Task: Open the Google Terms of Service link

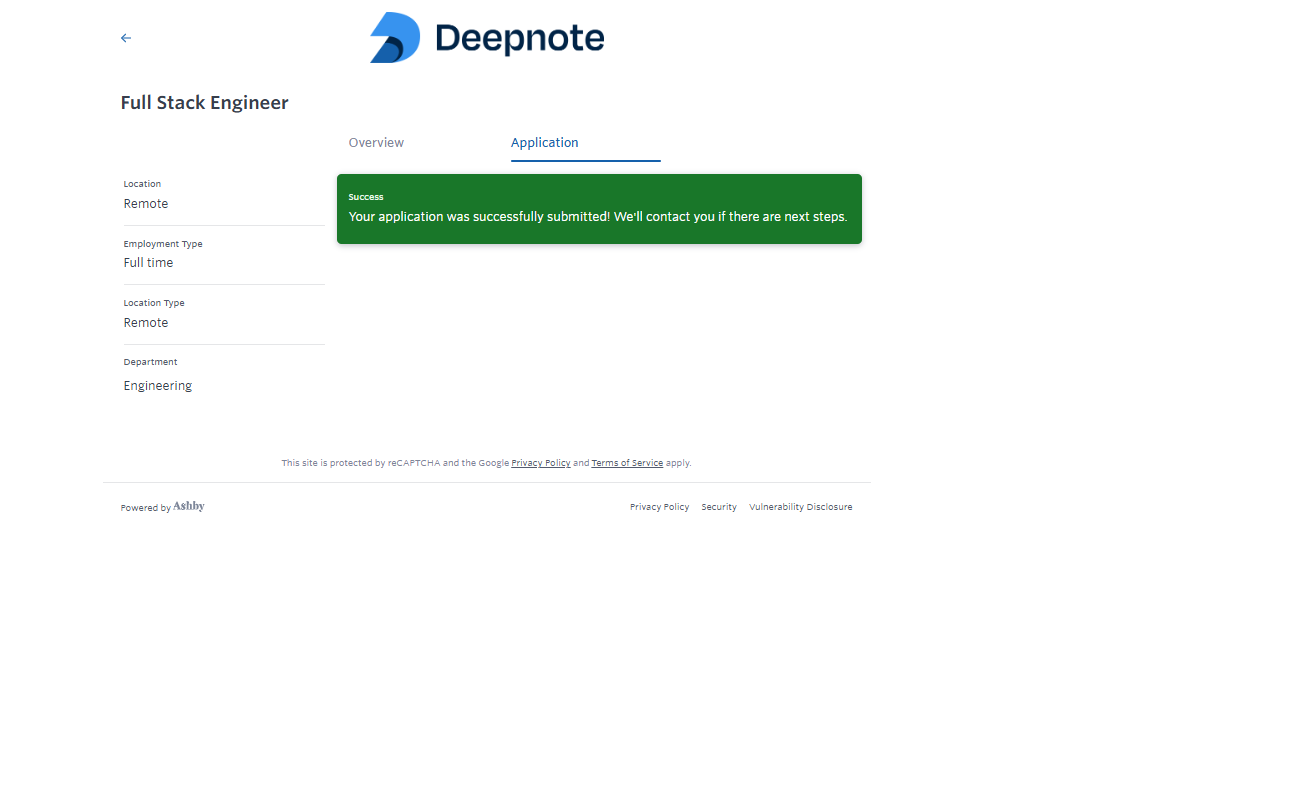Action: (627, 463)
